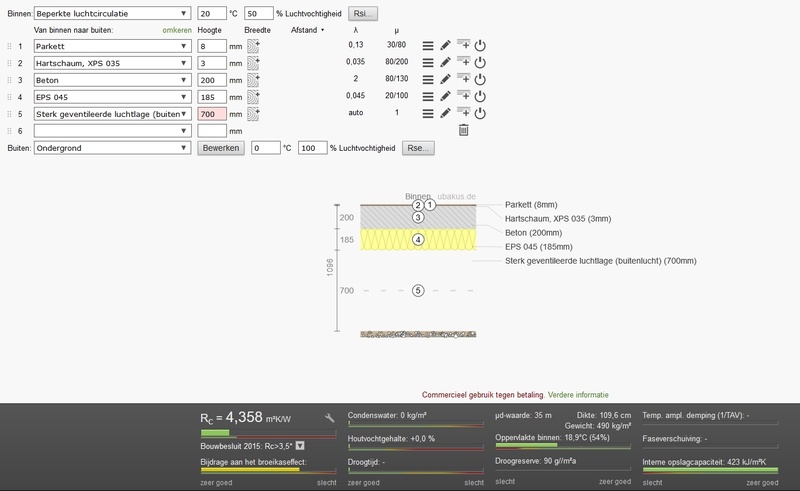Viewport: 800px width, 491px height.
Task: Open the empty layer 6 material dropdown
Action: click(112, 131)
